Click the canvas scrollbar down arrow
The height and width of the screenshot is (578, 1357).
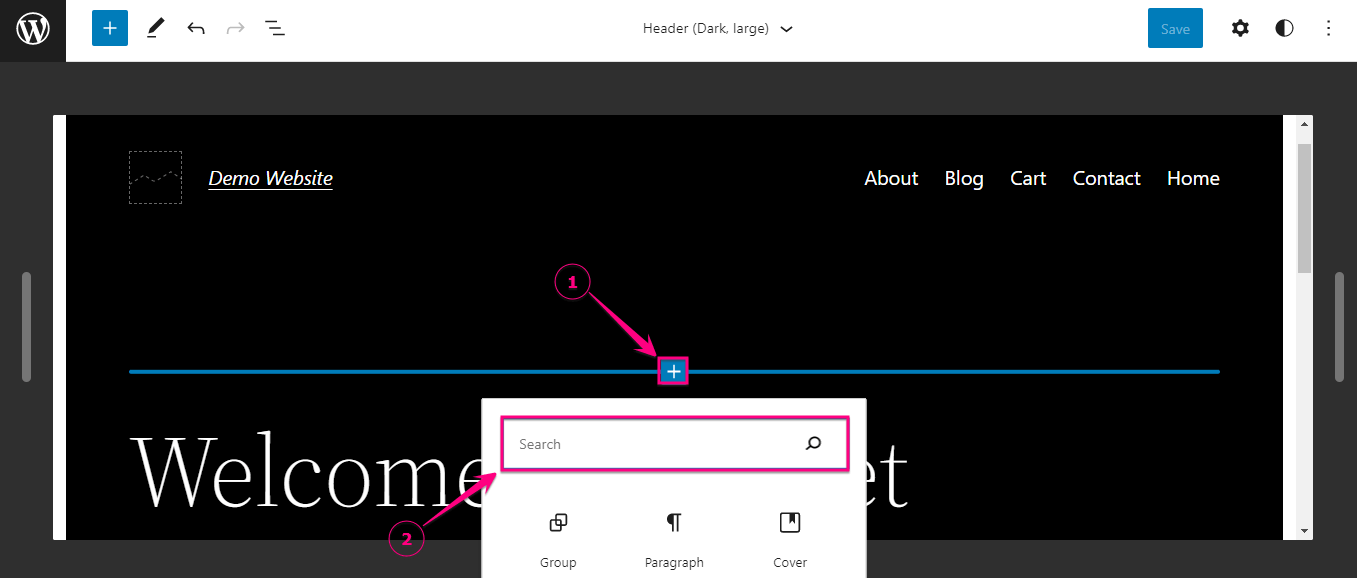1304,530
